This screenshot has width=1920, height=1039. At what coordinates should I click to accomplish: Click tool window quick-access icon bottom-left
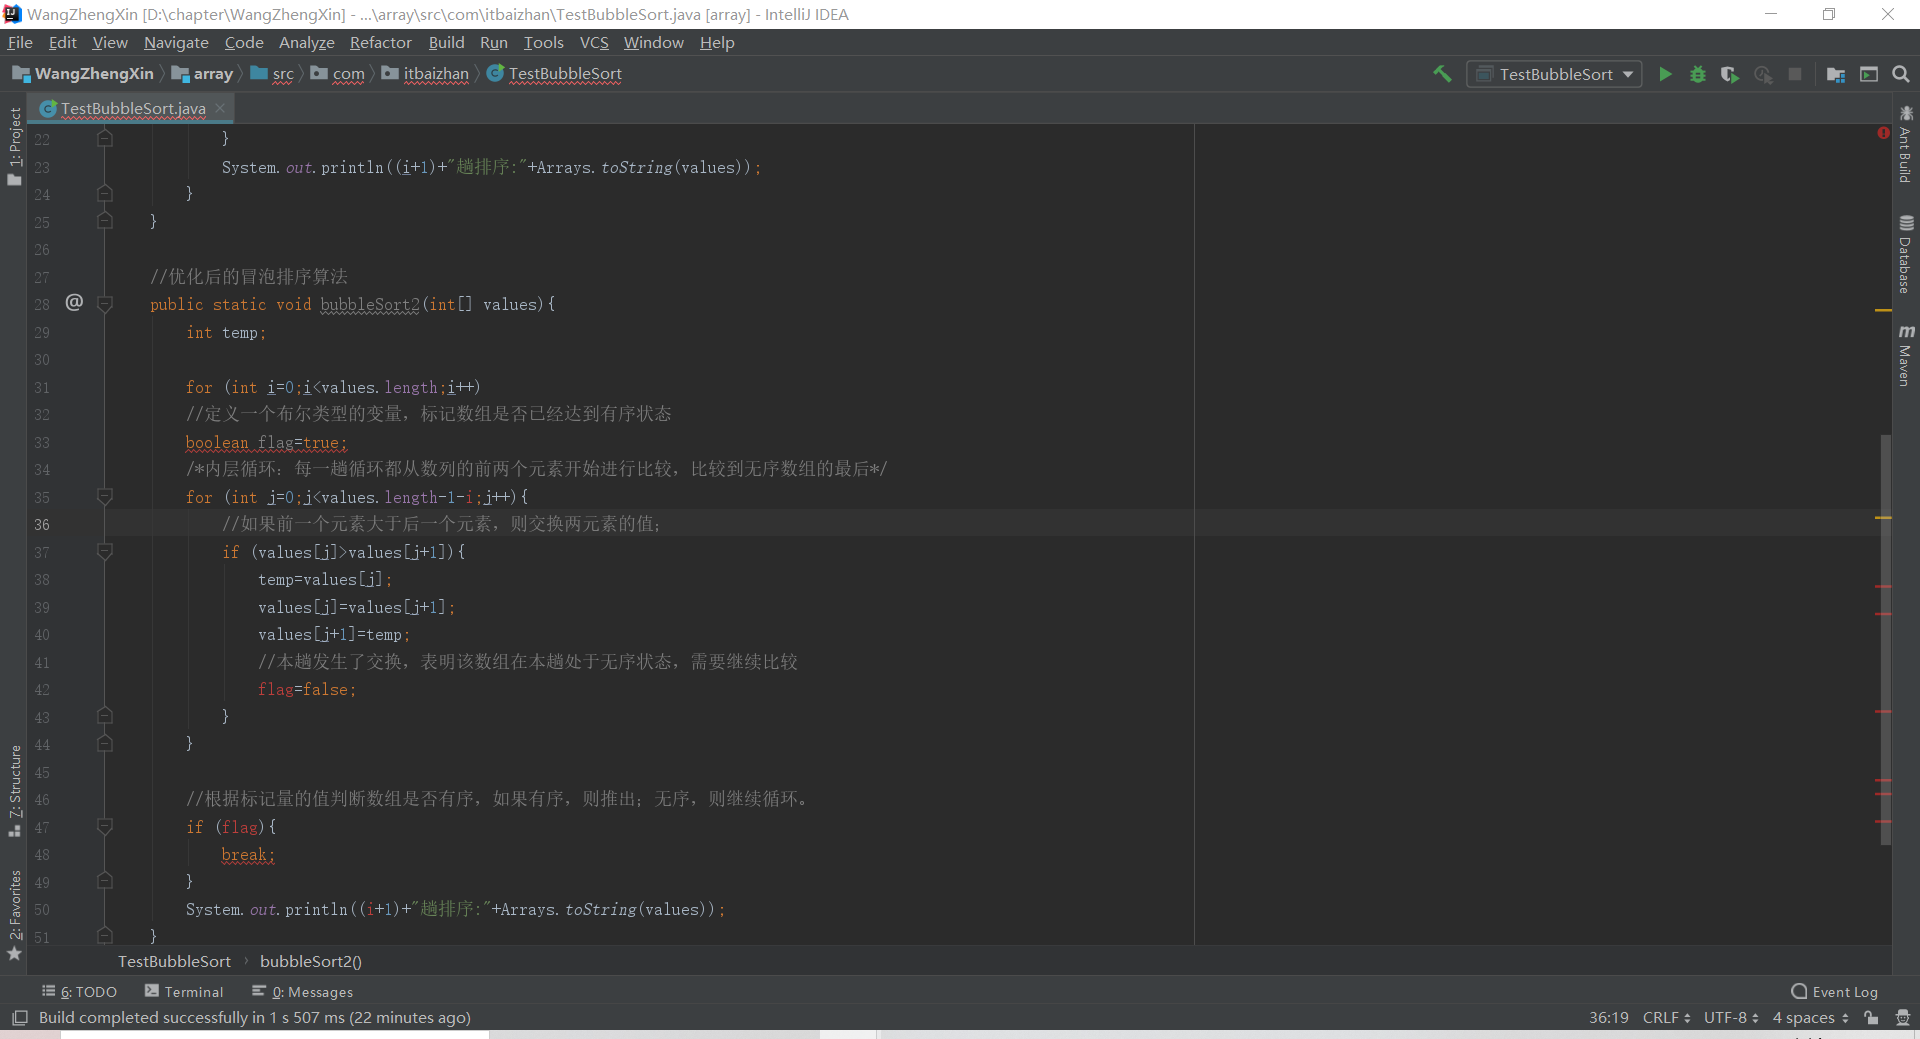tap(19, 1017)
